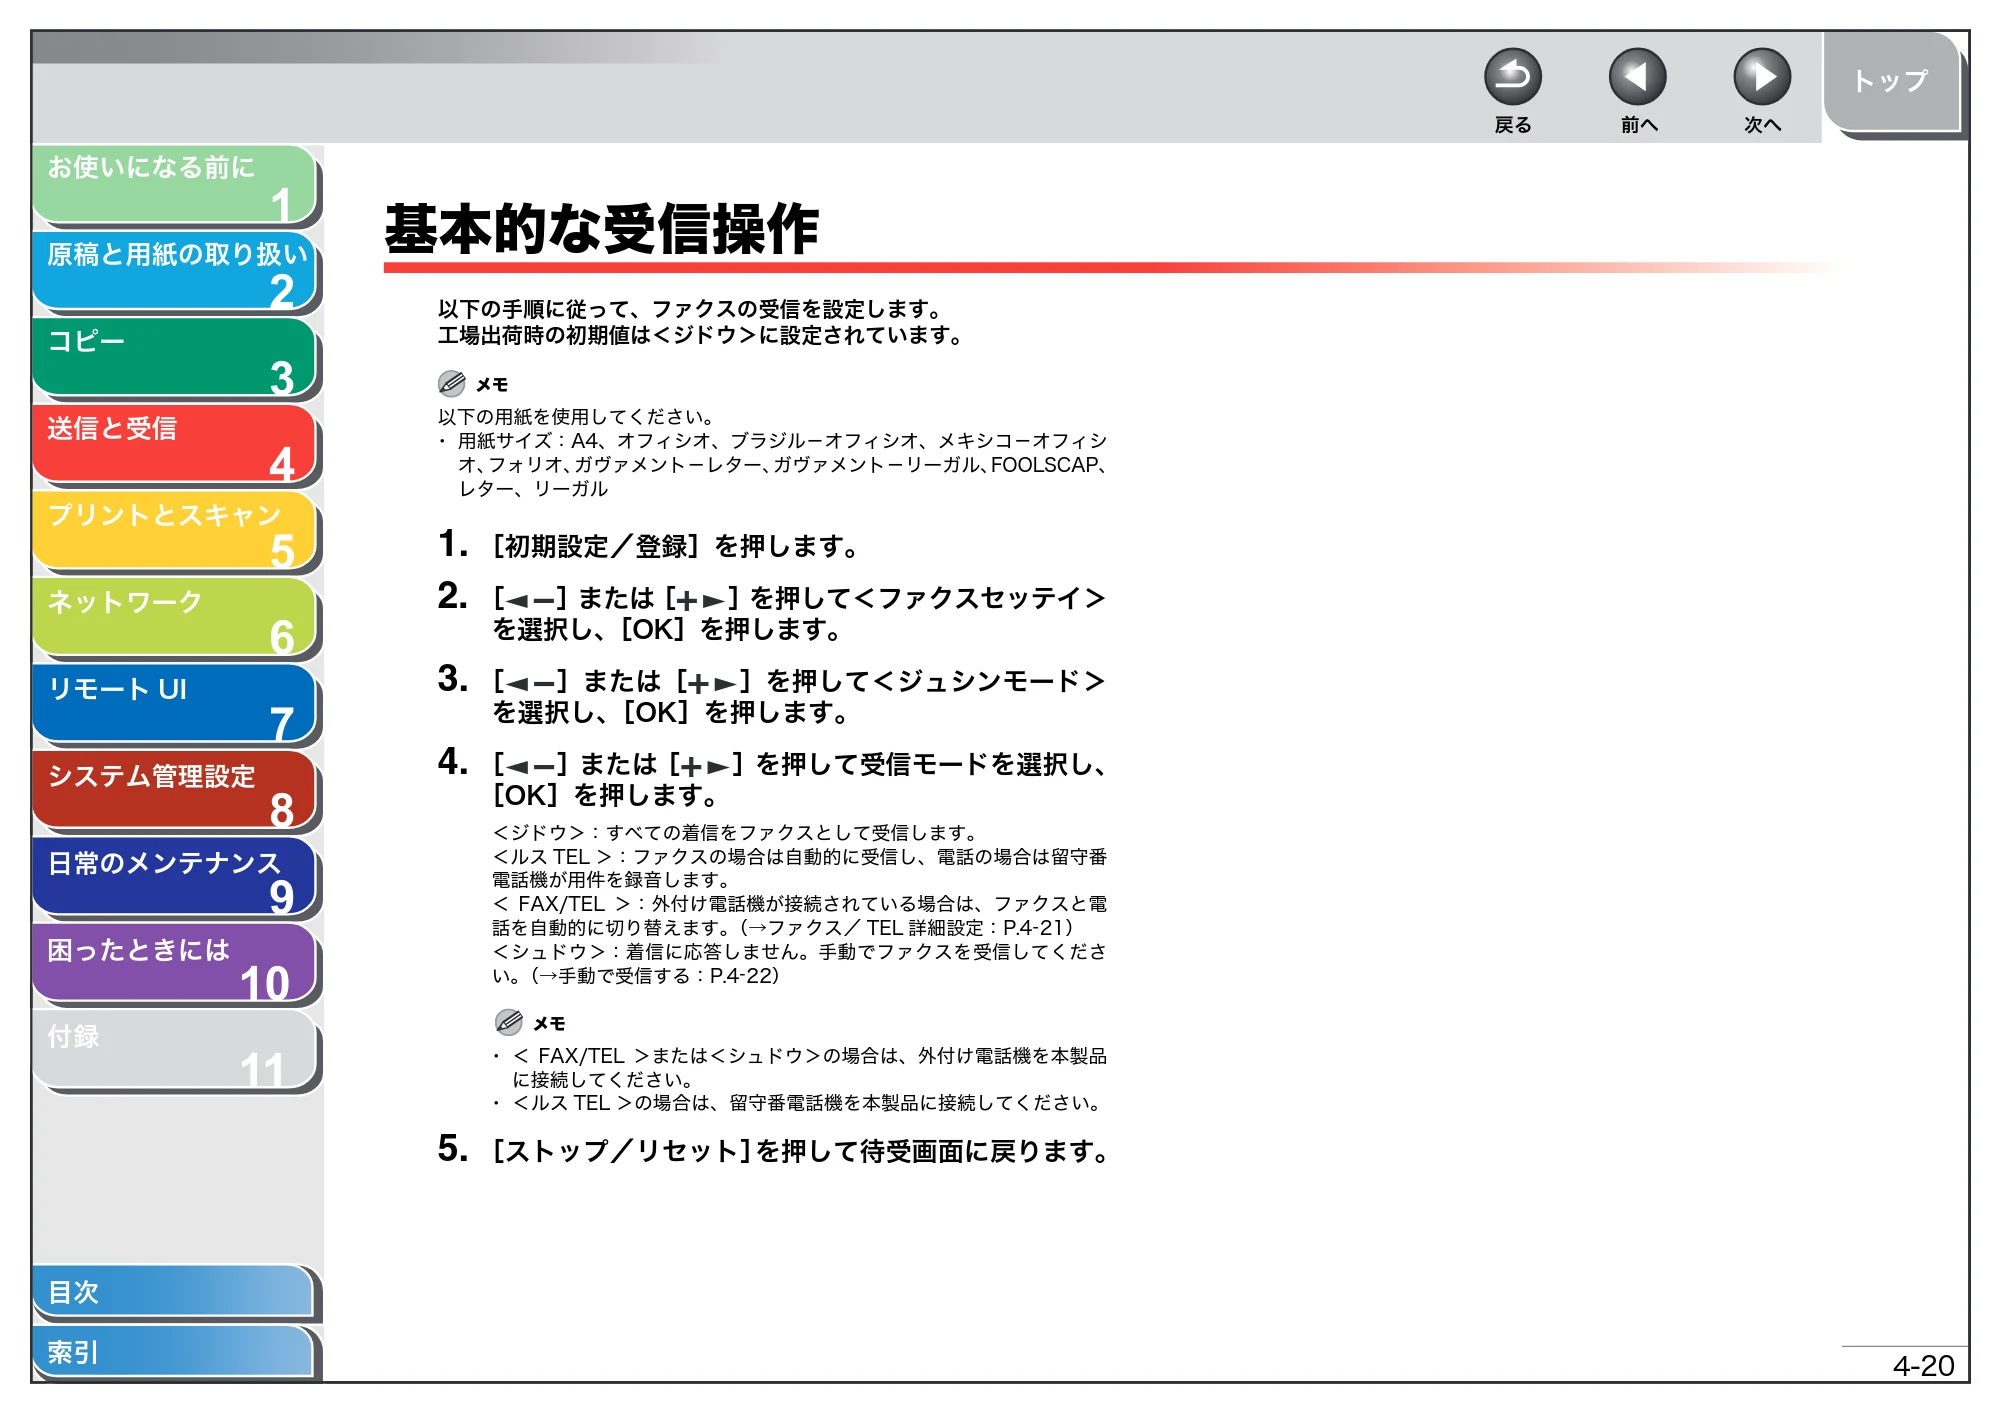Open chapter 2 原稿と用紙の取り扱い tab
Image resolution: width=2000 pixels, height=1414 pixels.
tap(175, 271)
